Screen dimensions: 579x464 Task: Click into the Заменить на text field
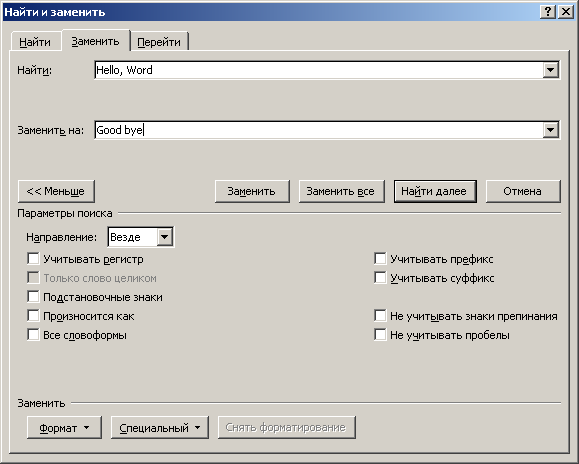(319, 130)
